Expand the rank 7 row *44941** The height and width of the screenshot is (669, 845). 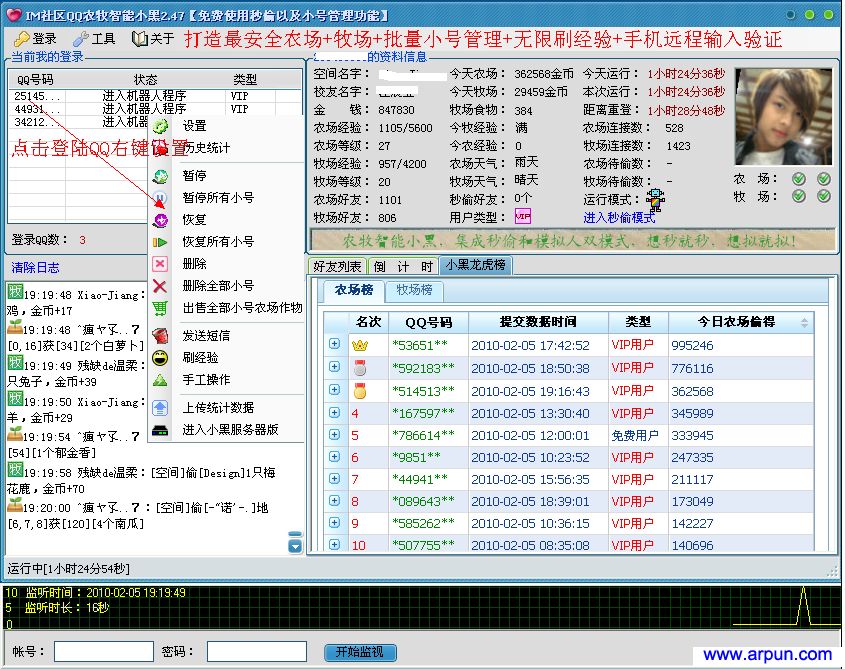click(334, 479)
